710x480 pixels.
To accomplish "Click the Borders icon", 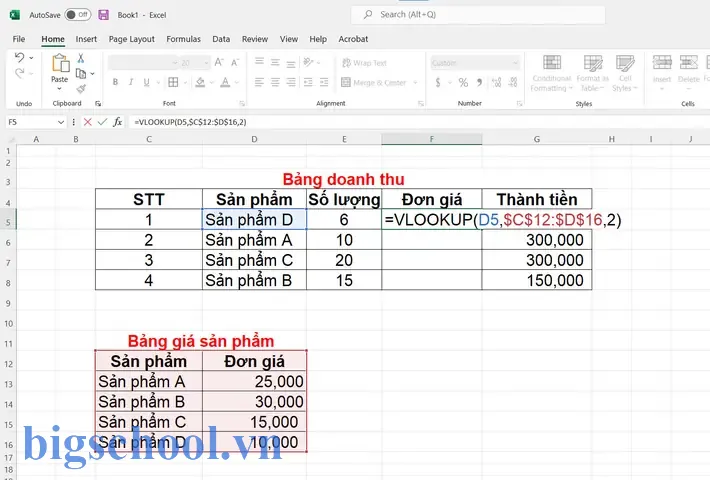I will click(173, 82).
